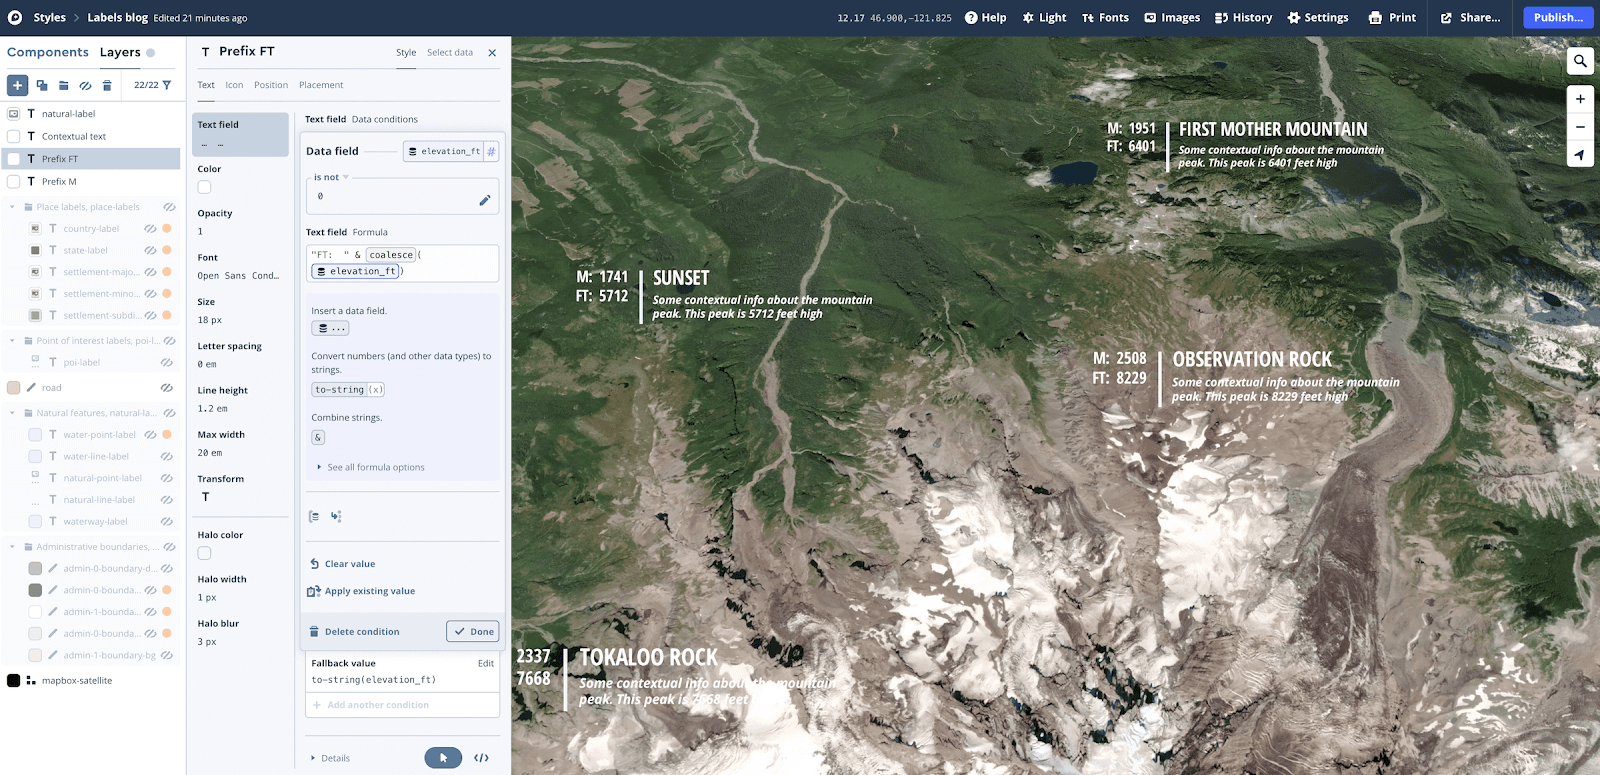1600x775 pixels.
Task: Check the Prefix M layer checkbox
Action: [14, 181]
